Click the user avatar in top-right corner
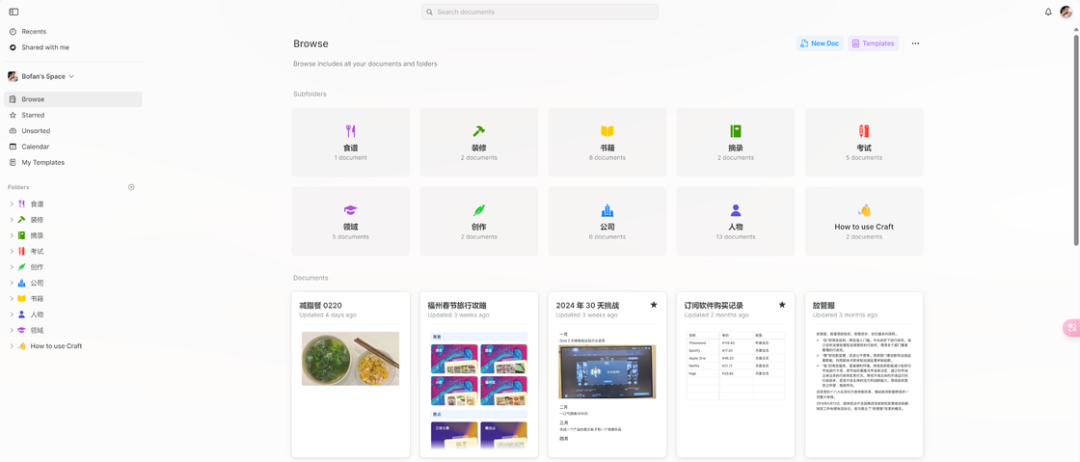This screenshot has width=1080, height=462. click(1066, 12)
